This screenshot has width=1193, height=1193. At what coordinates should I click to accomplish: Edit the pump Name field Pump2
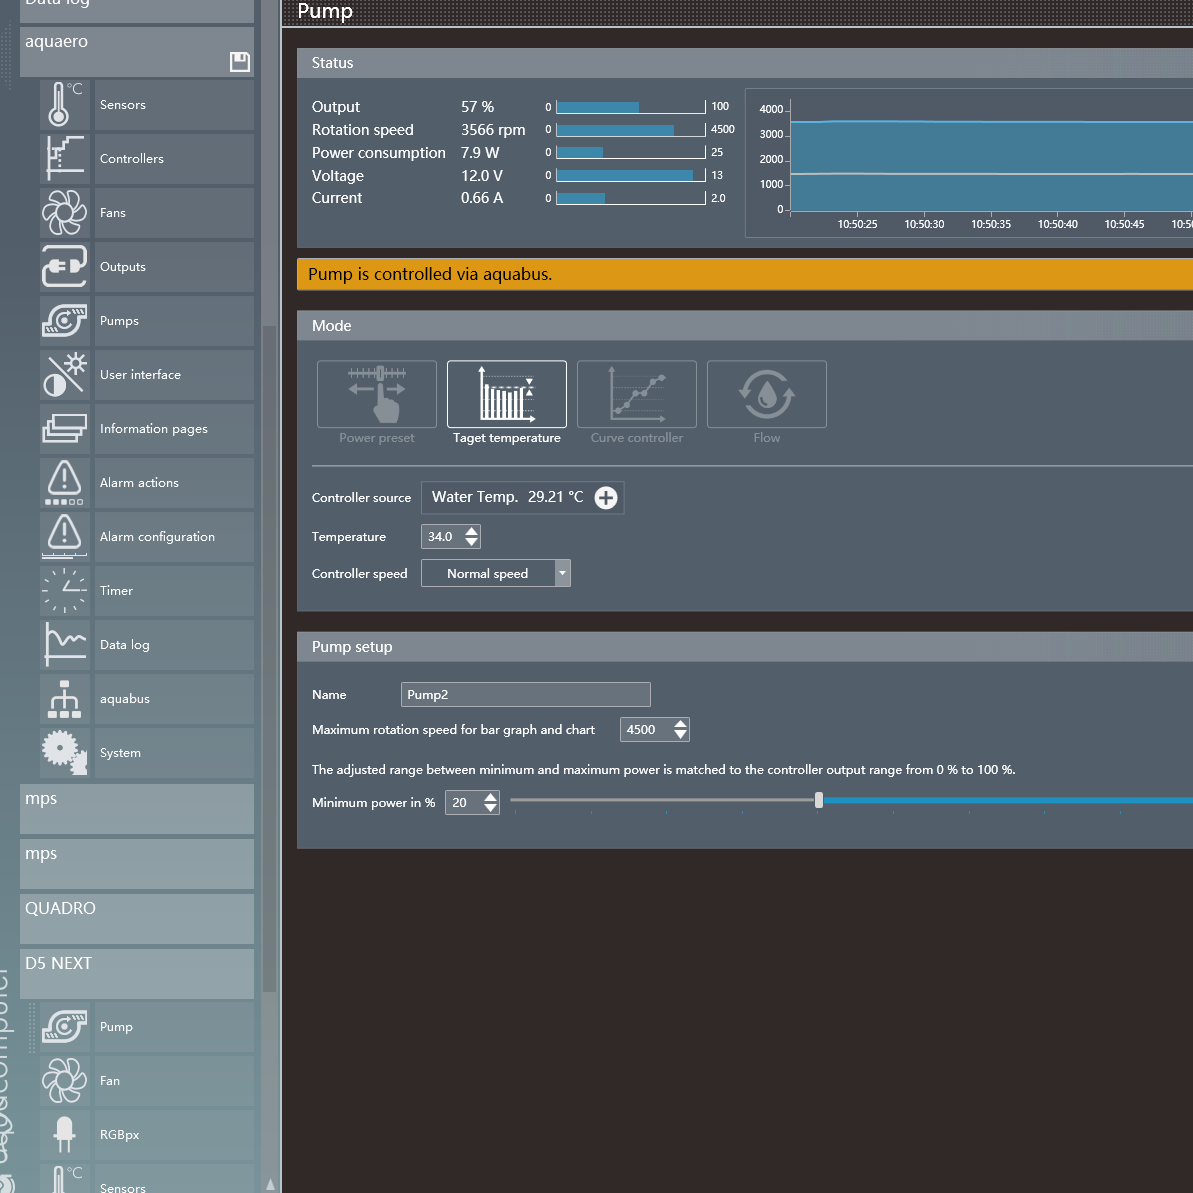[x=526, y=695]
